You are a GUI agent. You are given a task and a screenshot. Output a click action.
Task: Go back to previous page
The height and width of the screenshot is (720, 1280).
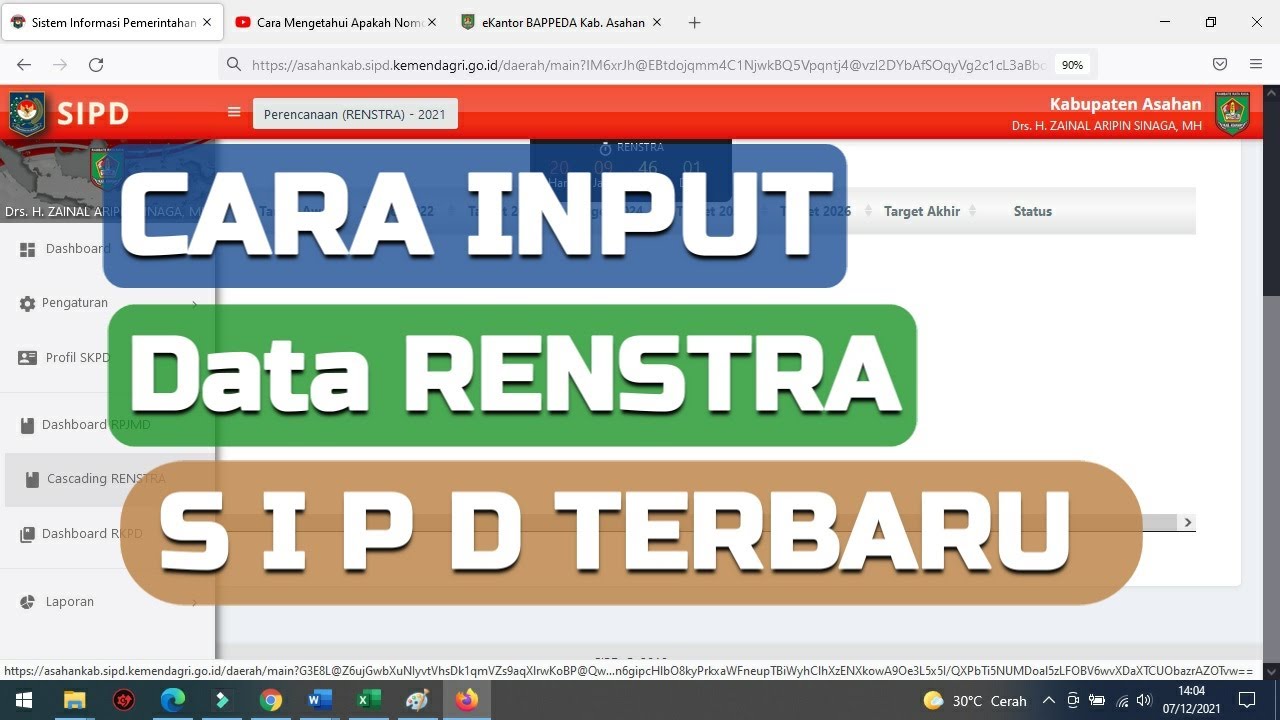(x=24, y=64)
